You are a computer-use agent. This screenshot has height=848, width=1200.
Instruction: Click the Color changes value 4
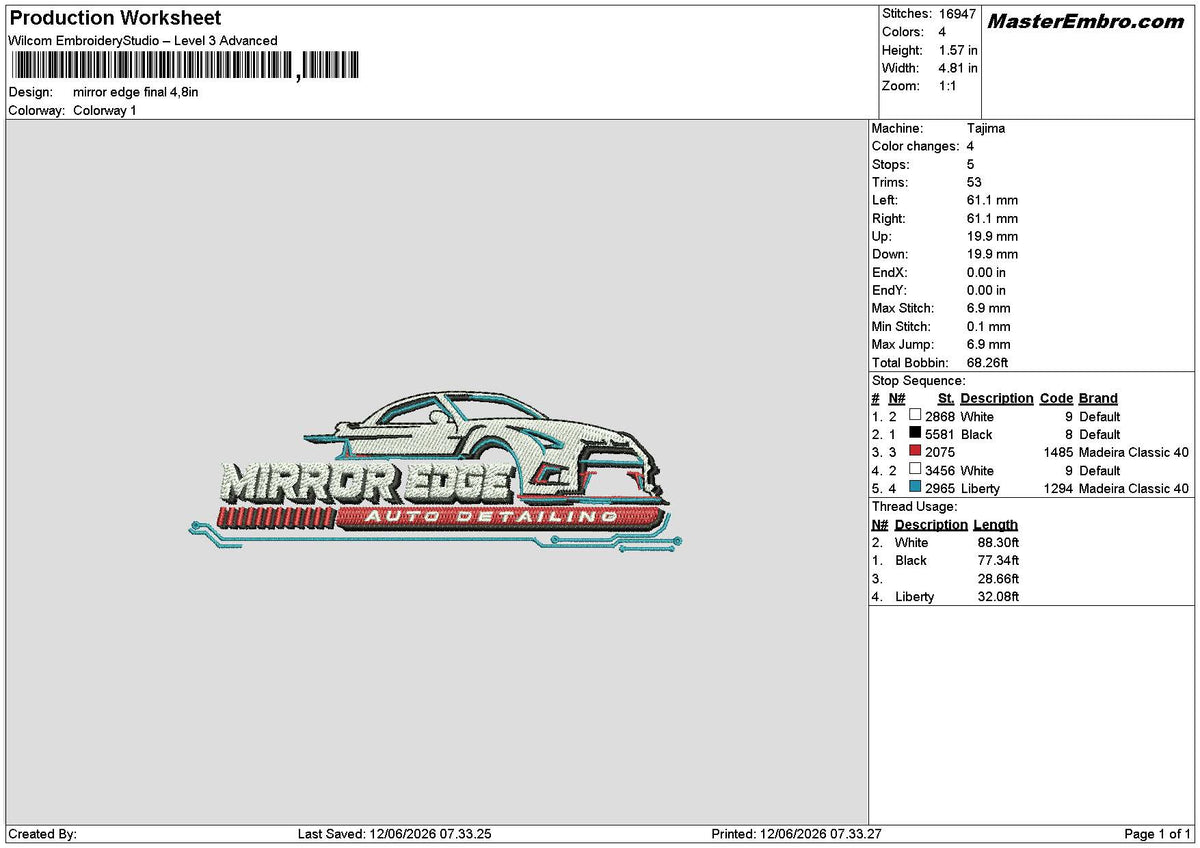pyautogui.click(x=971, y=146)
